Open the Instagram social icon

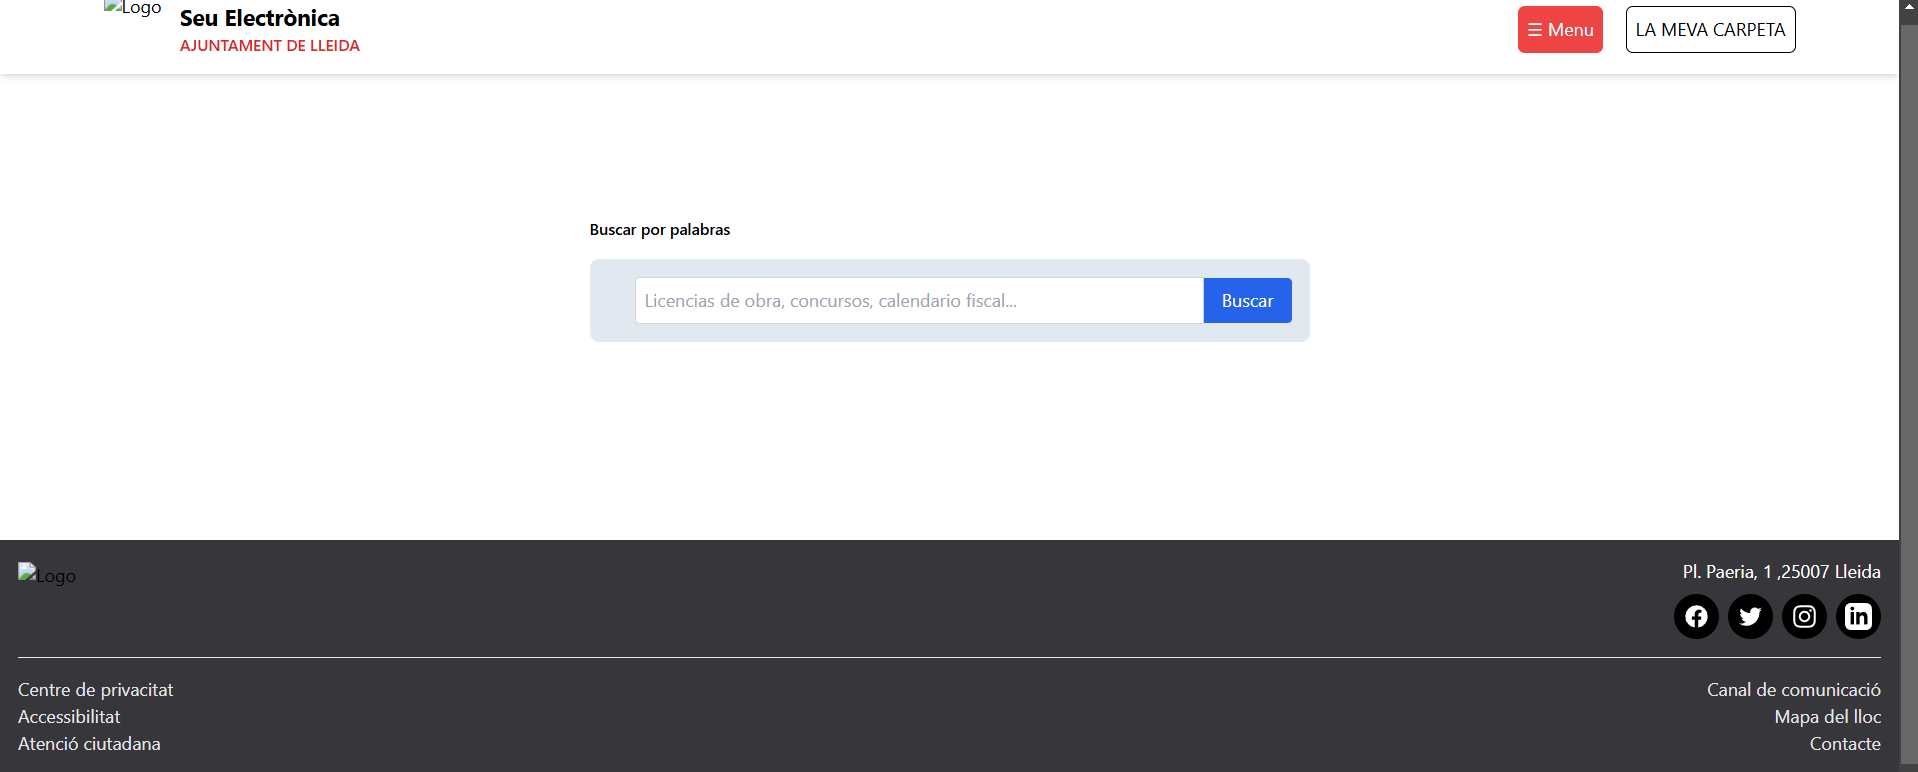tap(1804, 617)
